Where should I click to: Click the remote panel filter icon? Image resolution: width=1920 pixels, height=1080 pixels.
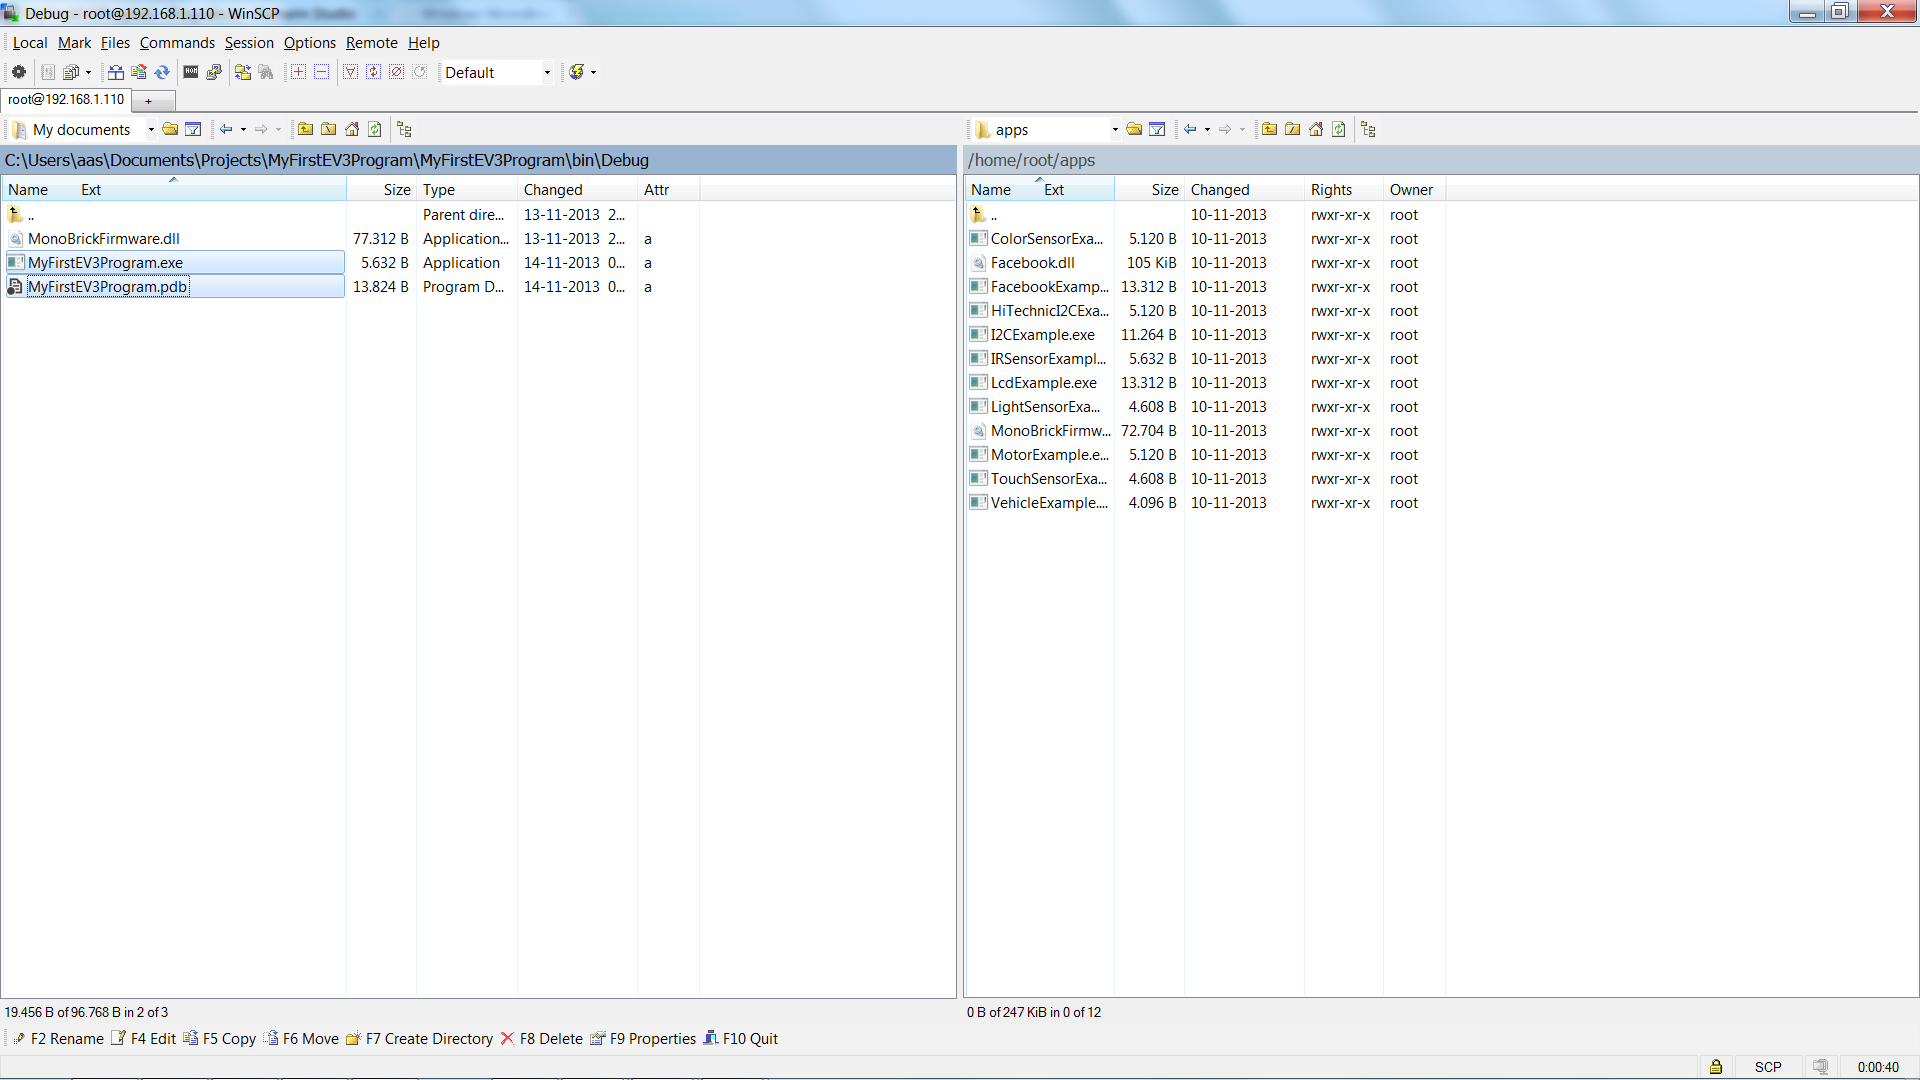tap(1157, 129)
